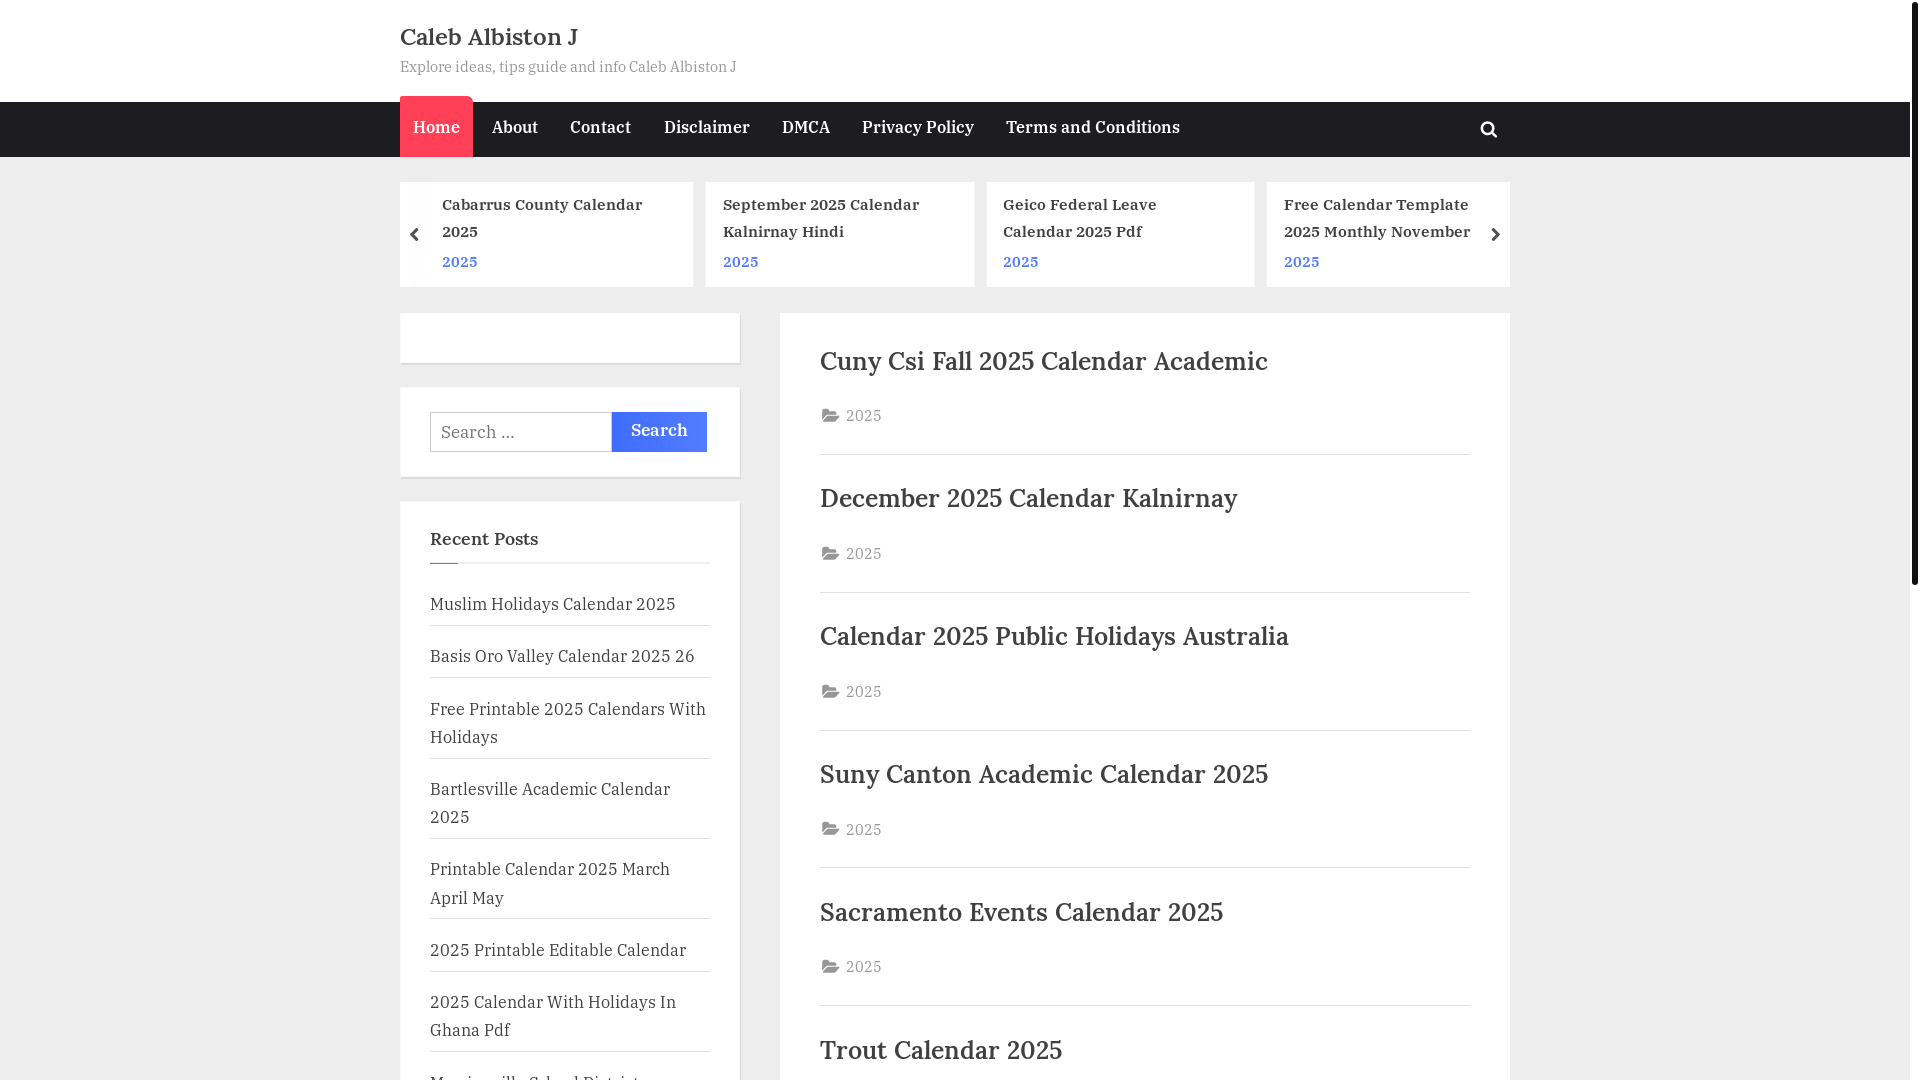Image resolution: width=1920 pixels, height=1080 pixels.
Task: Open 2025 Printable Editable Calendar recent post
Action: (x=558, y=950)
